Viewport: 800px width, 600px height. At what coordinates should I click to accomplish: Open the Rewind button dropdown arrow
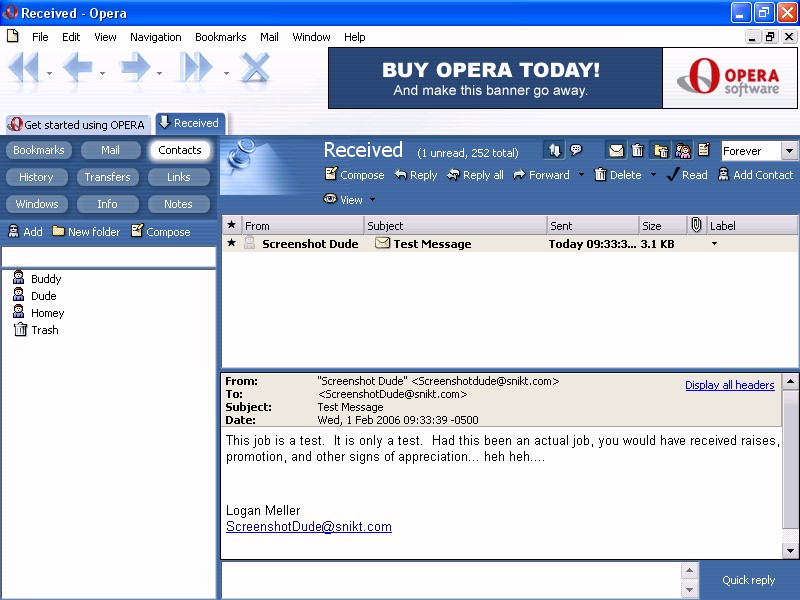point(49,73)
